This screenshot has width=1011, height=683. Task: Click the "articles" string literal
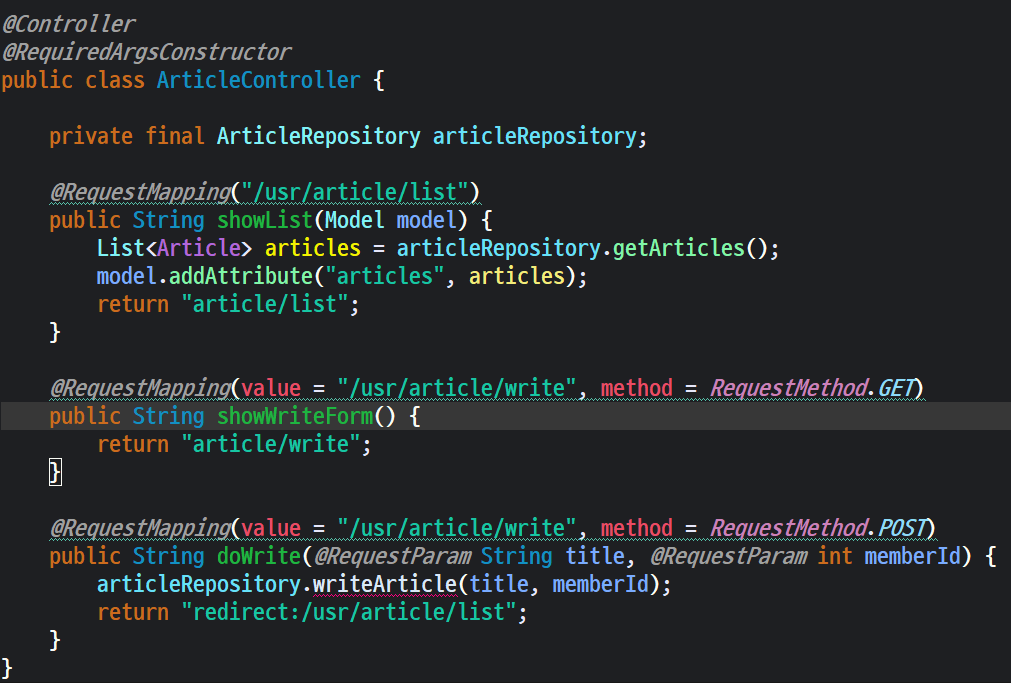coord(384,276)
